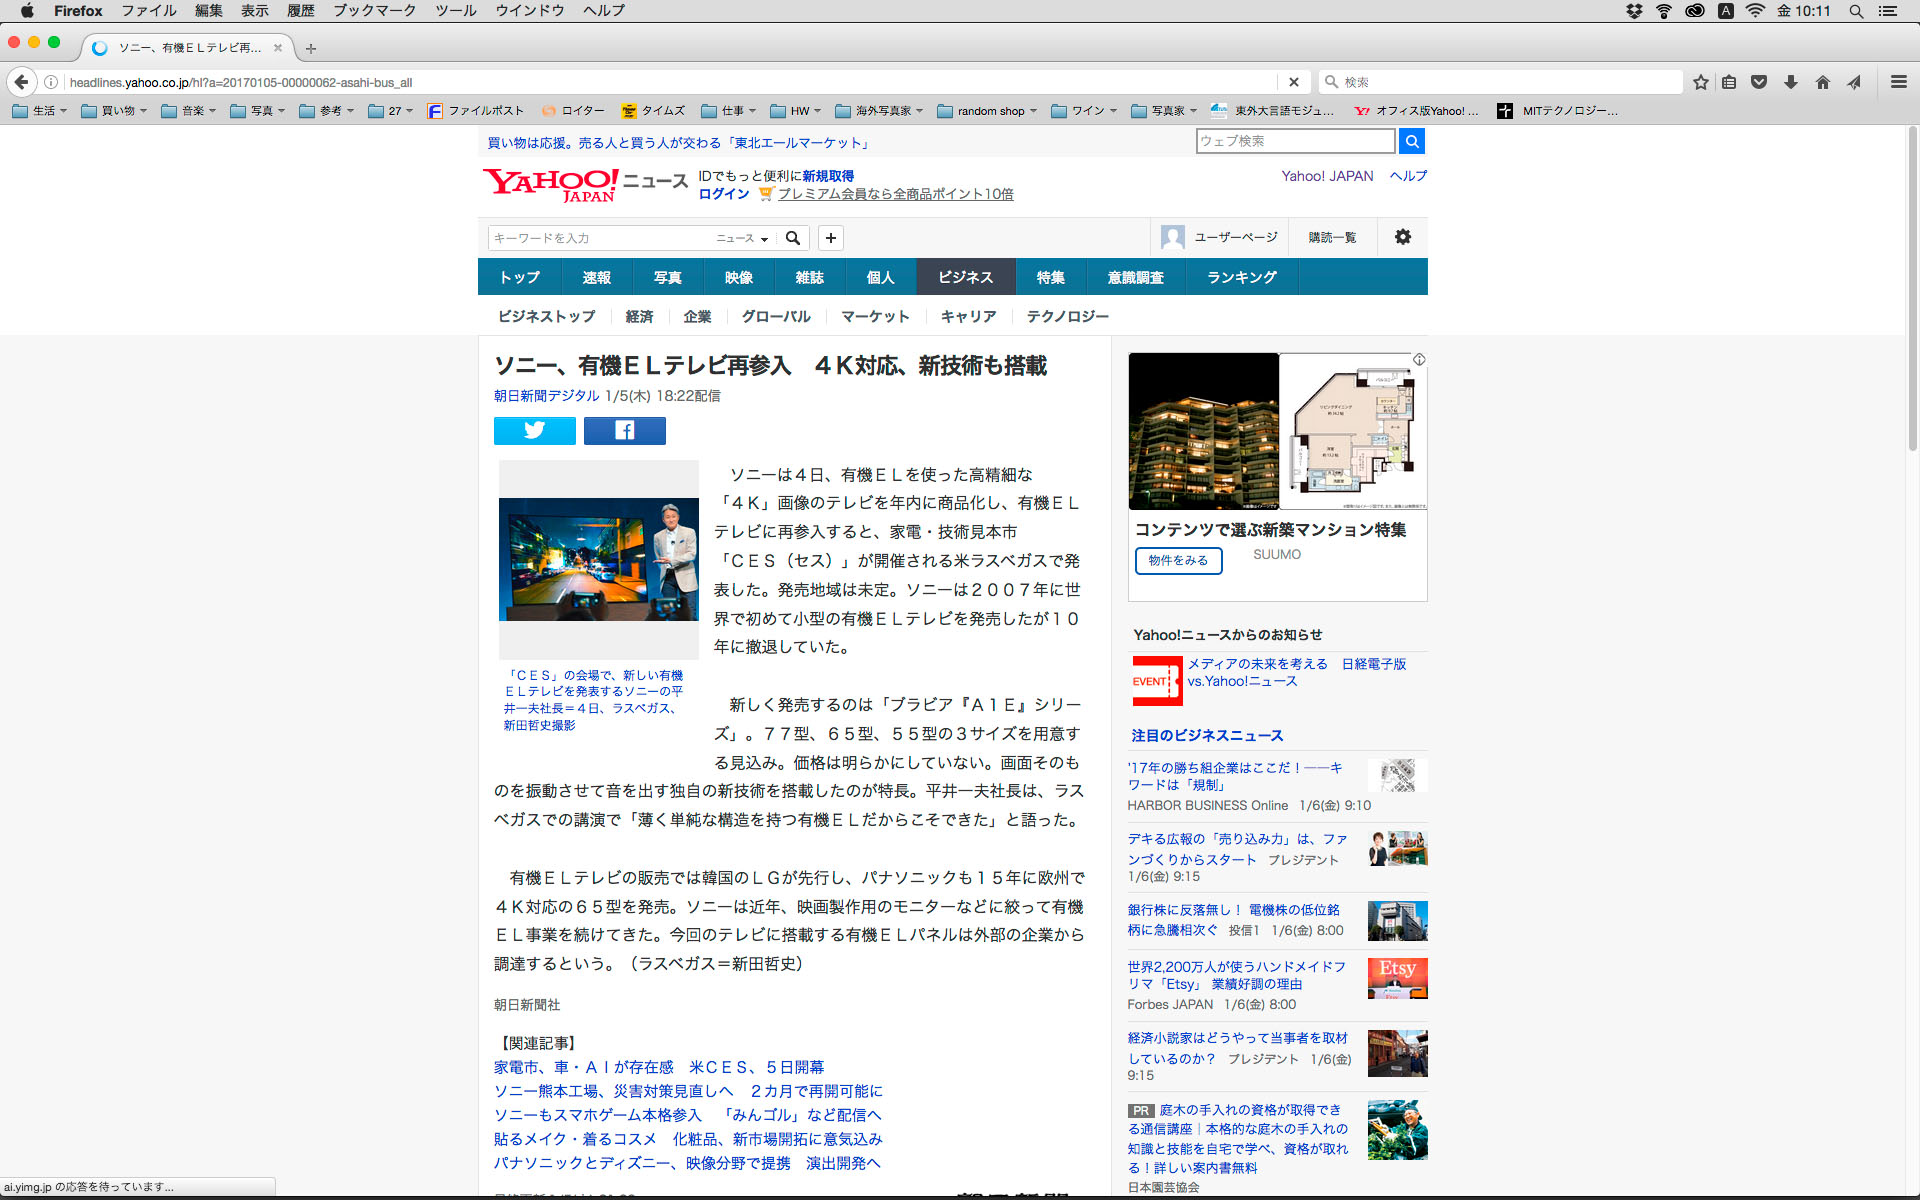Select the ランキング navigation tab

click(1241, 277)
